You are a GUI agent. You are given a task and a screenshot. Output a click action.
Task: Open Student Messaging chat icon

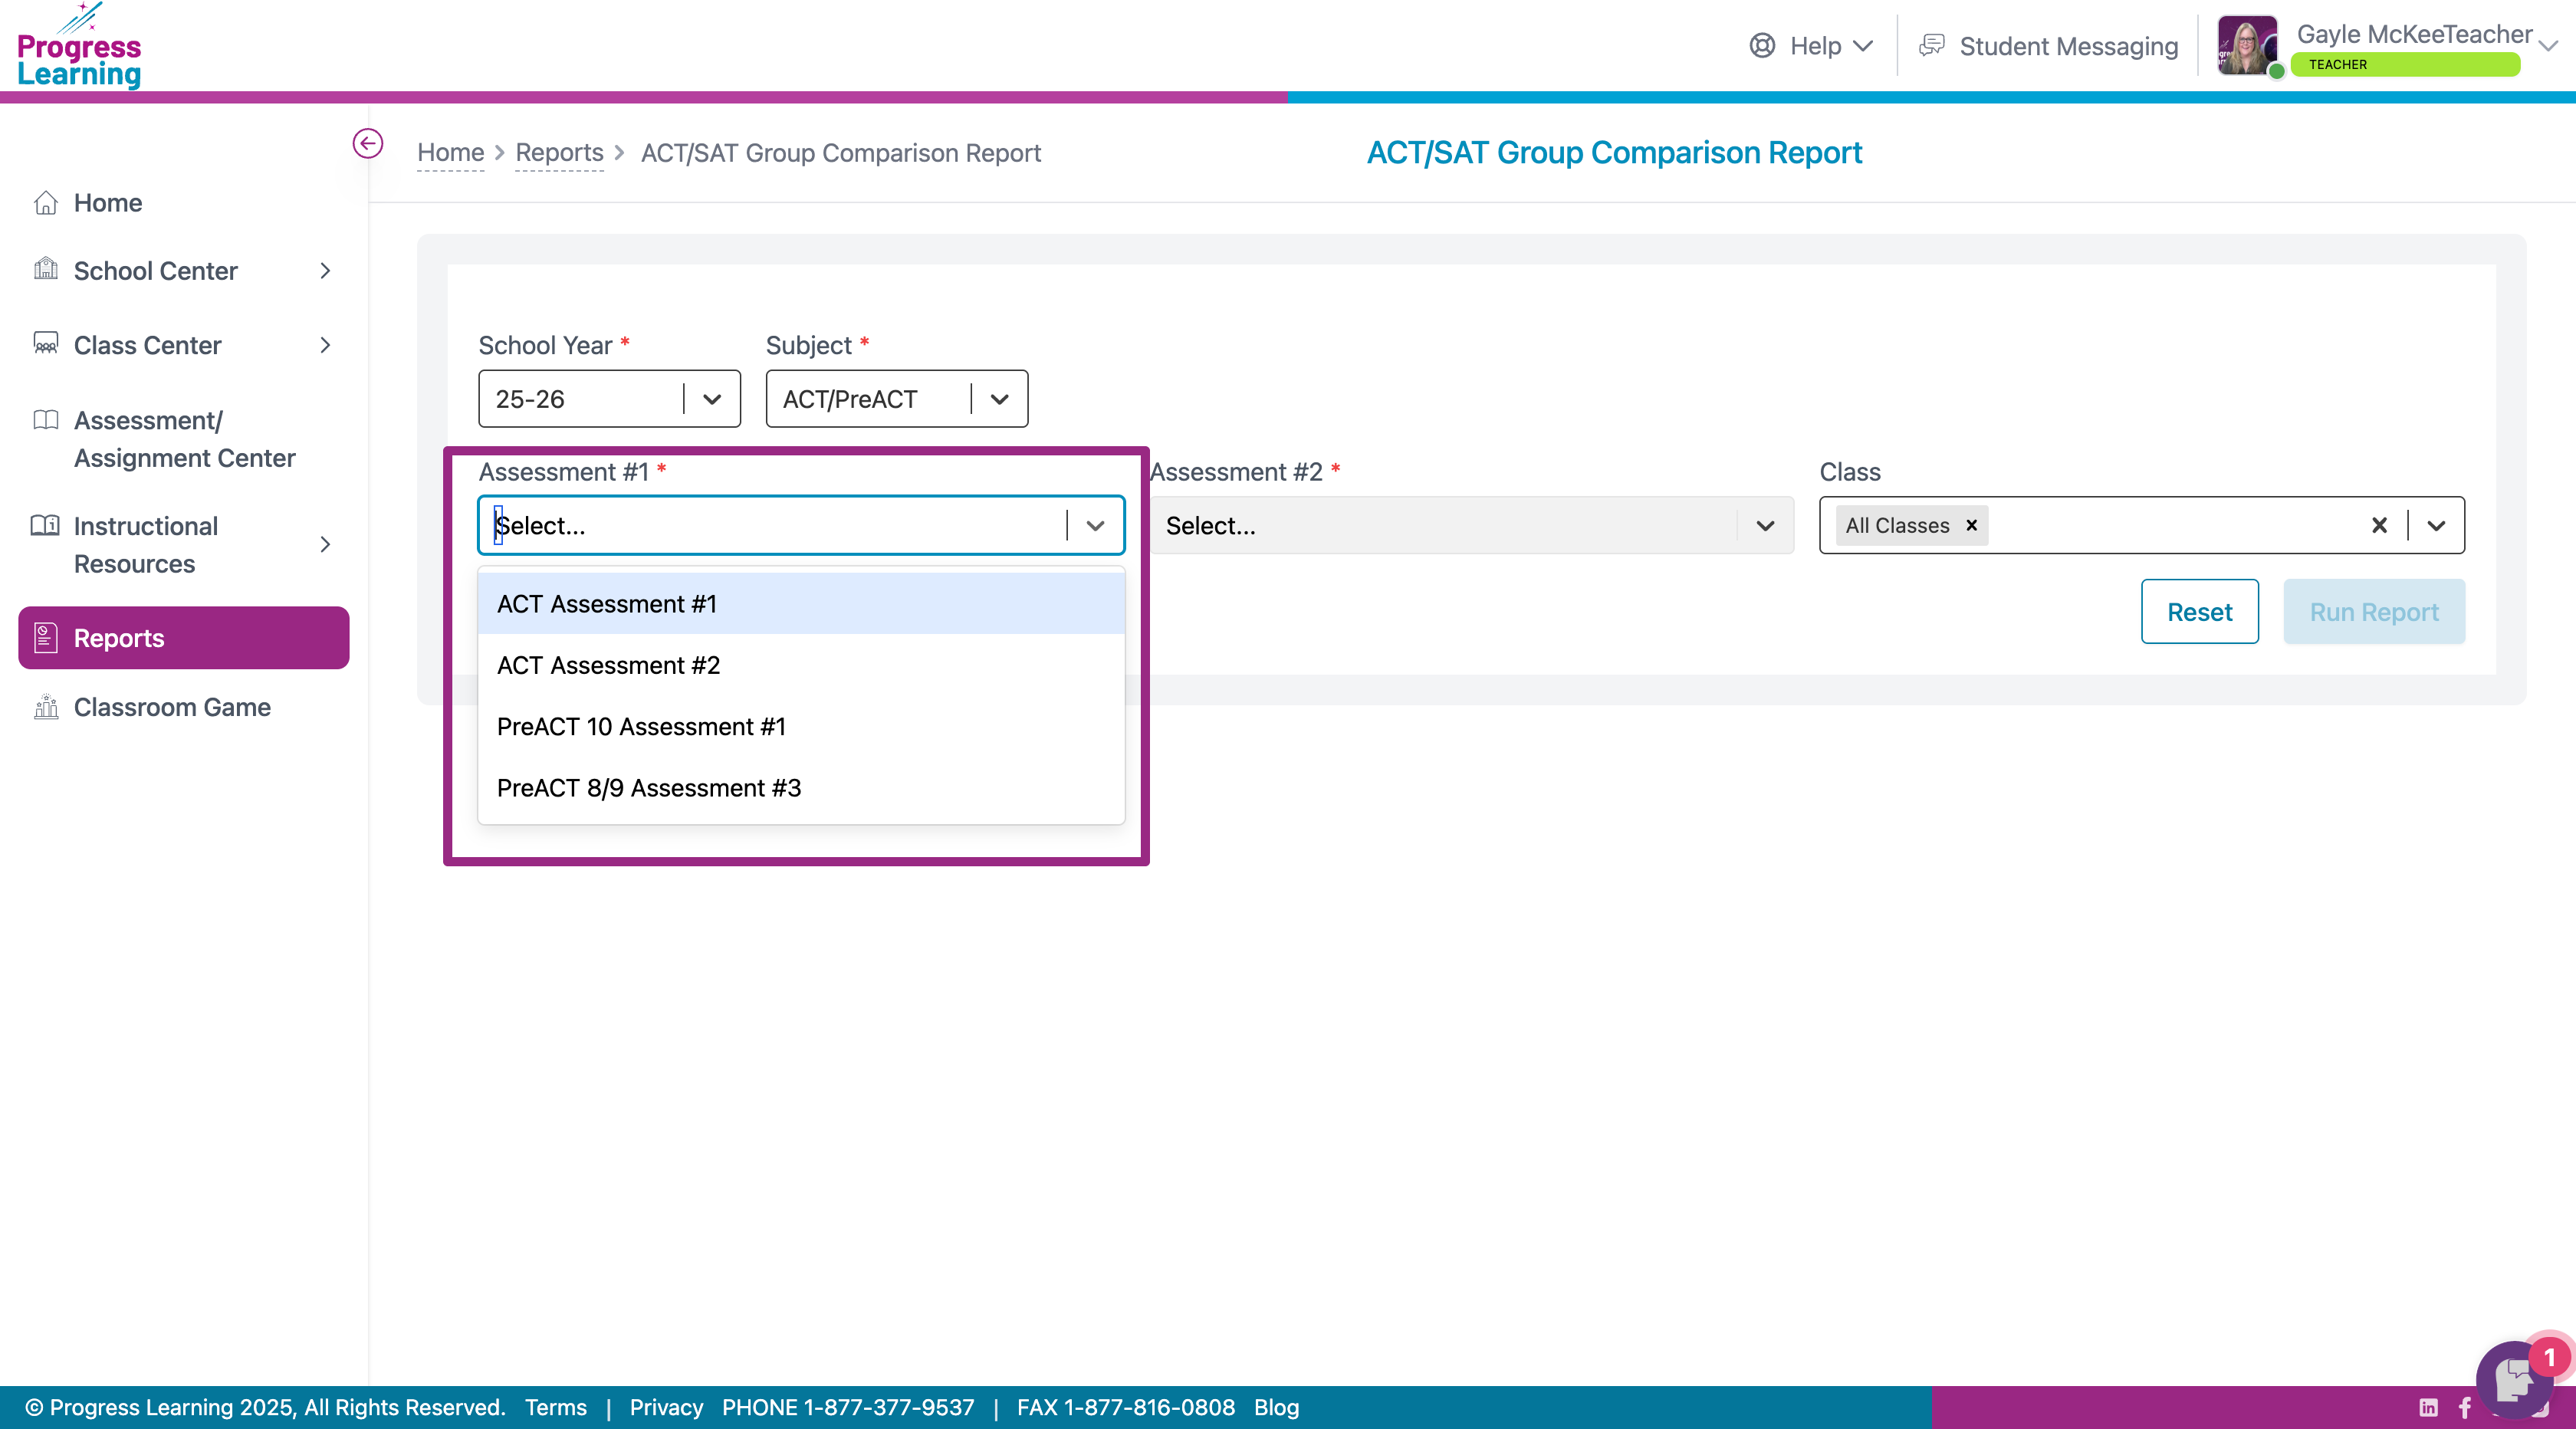(1932, 46)
